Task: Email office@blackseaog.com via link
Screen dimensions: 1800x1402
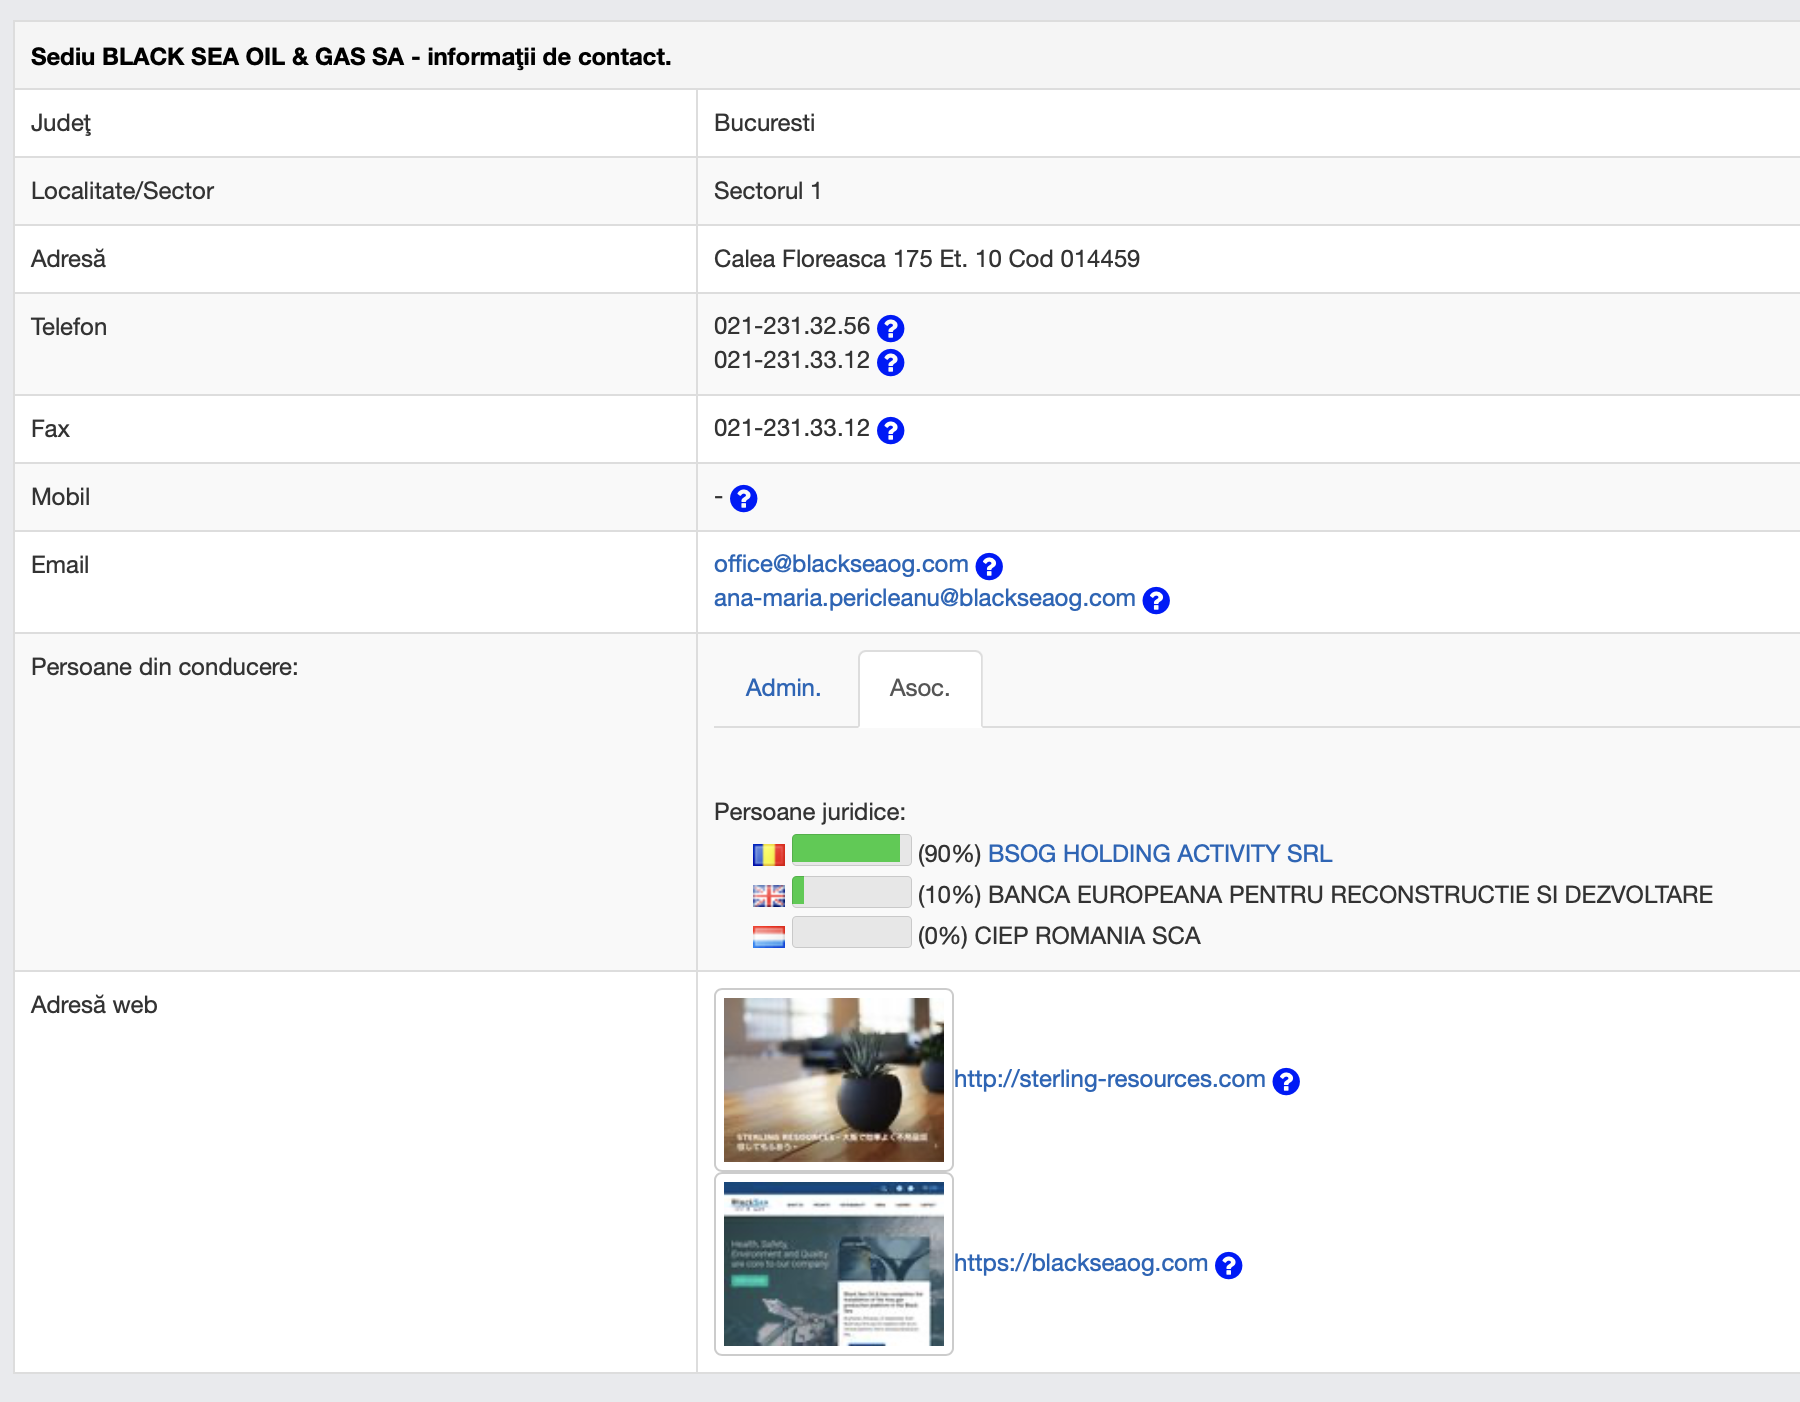Action: pyautogui.click(x=840, y=564)
